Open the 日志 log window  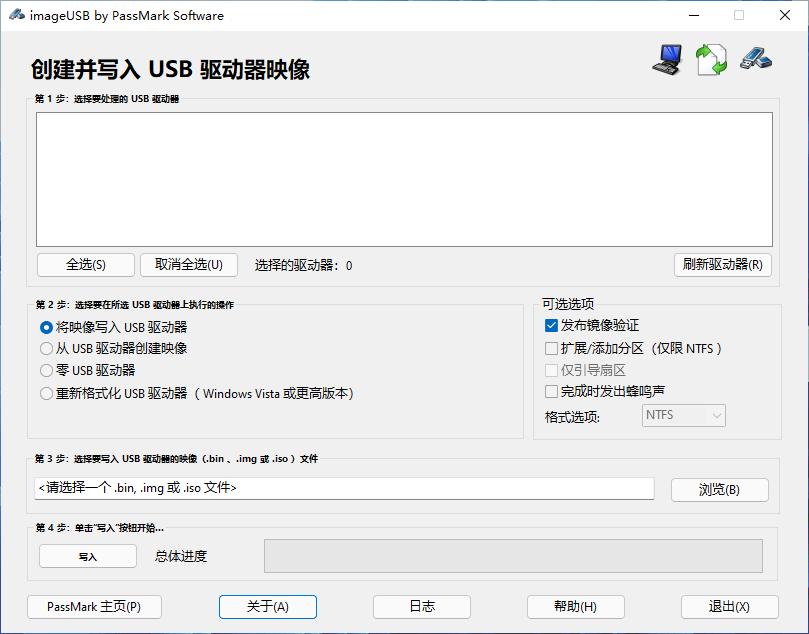[x=421, y=606]
